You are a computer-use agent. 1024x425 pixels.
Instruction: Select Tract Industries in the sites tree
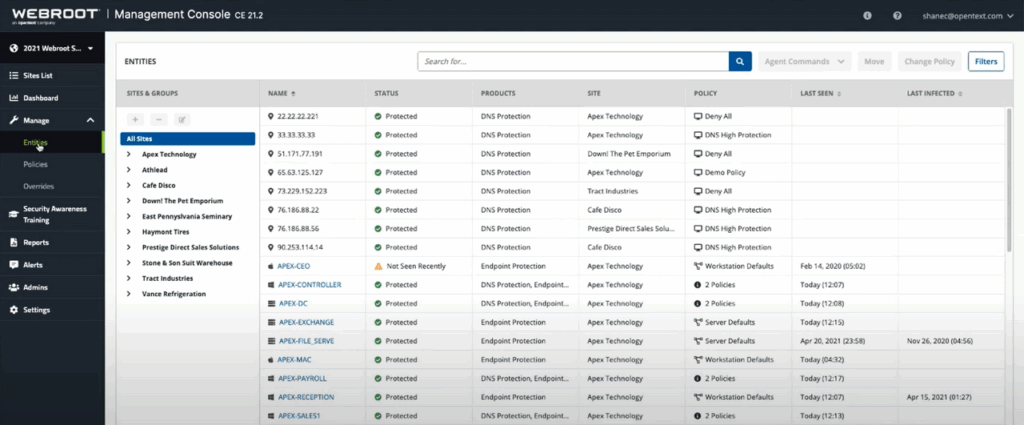[167, 278]
